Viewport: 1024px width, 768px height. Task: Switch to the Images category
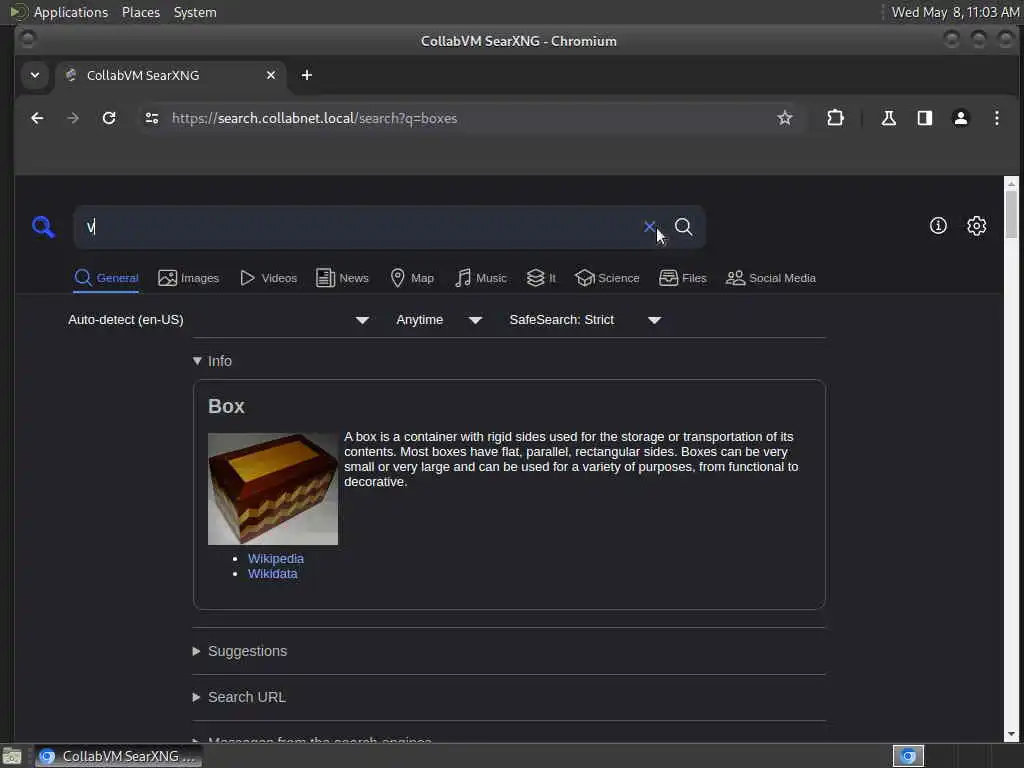point(189,278)
